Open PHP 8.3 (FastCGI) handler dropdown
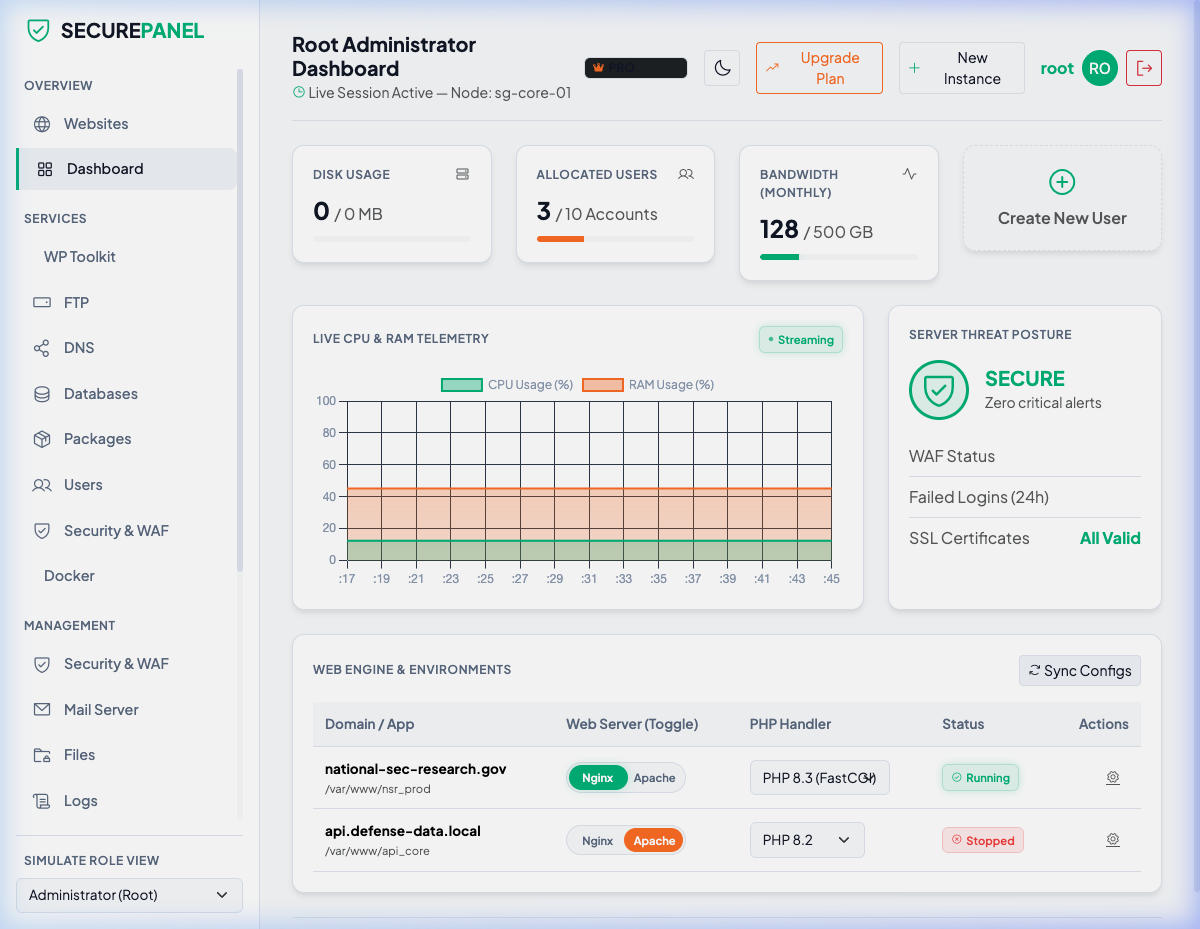The height and width of the screenshot is (929, 1200). [x=820, y=778]
